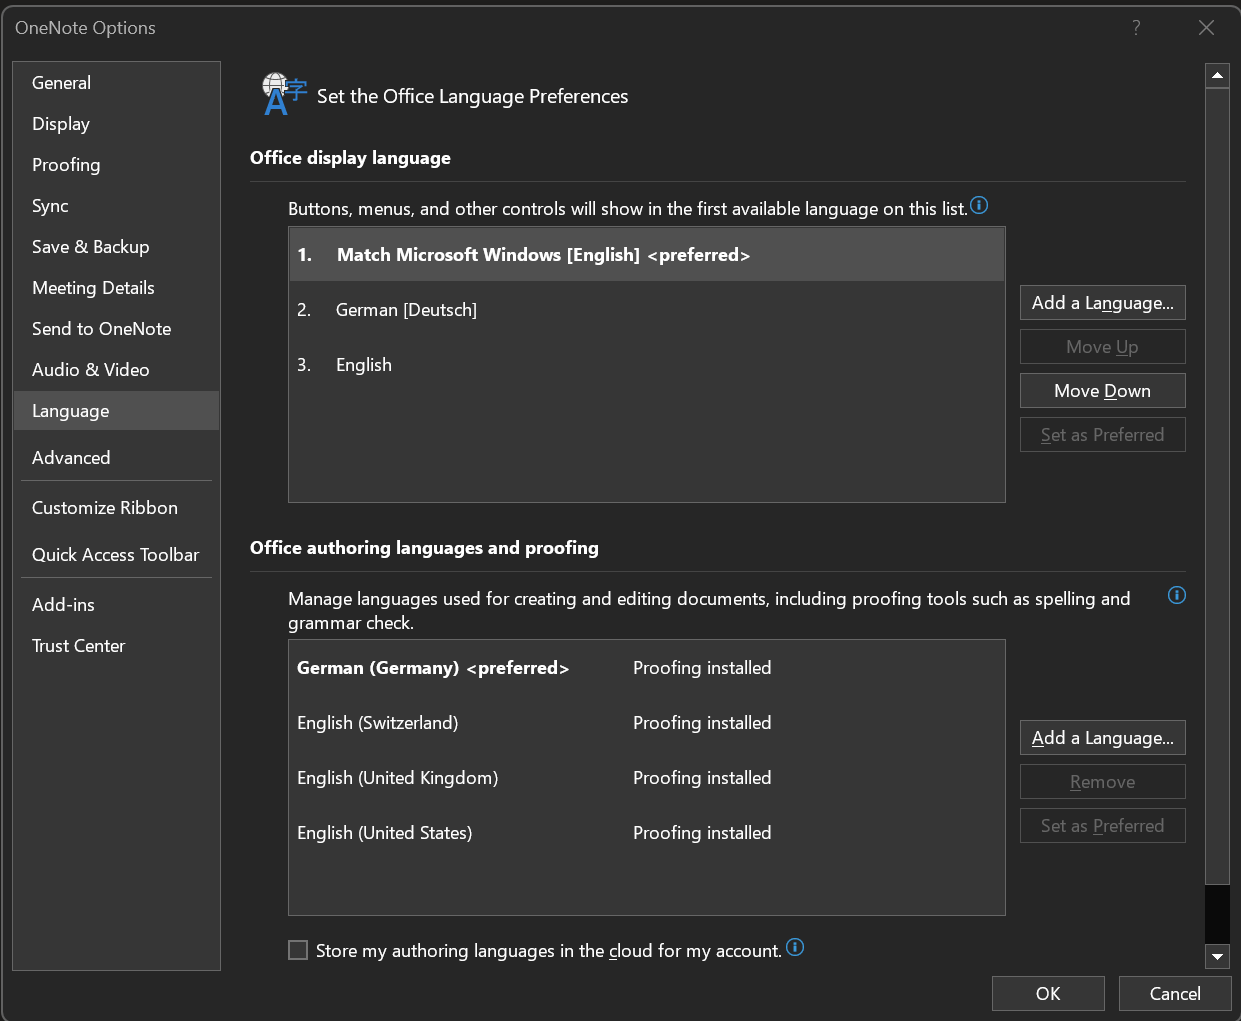Screen dimensions: 1241x1021
Task: Open Customize Ribbon settings
Action: 116,508
